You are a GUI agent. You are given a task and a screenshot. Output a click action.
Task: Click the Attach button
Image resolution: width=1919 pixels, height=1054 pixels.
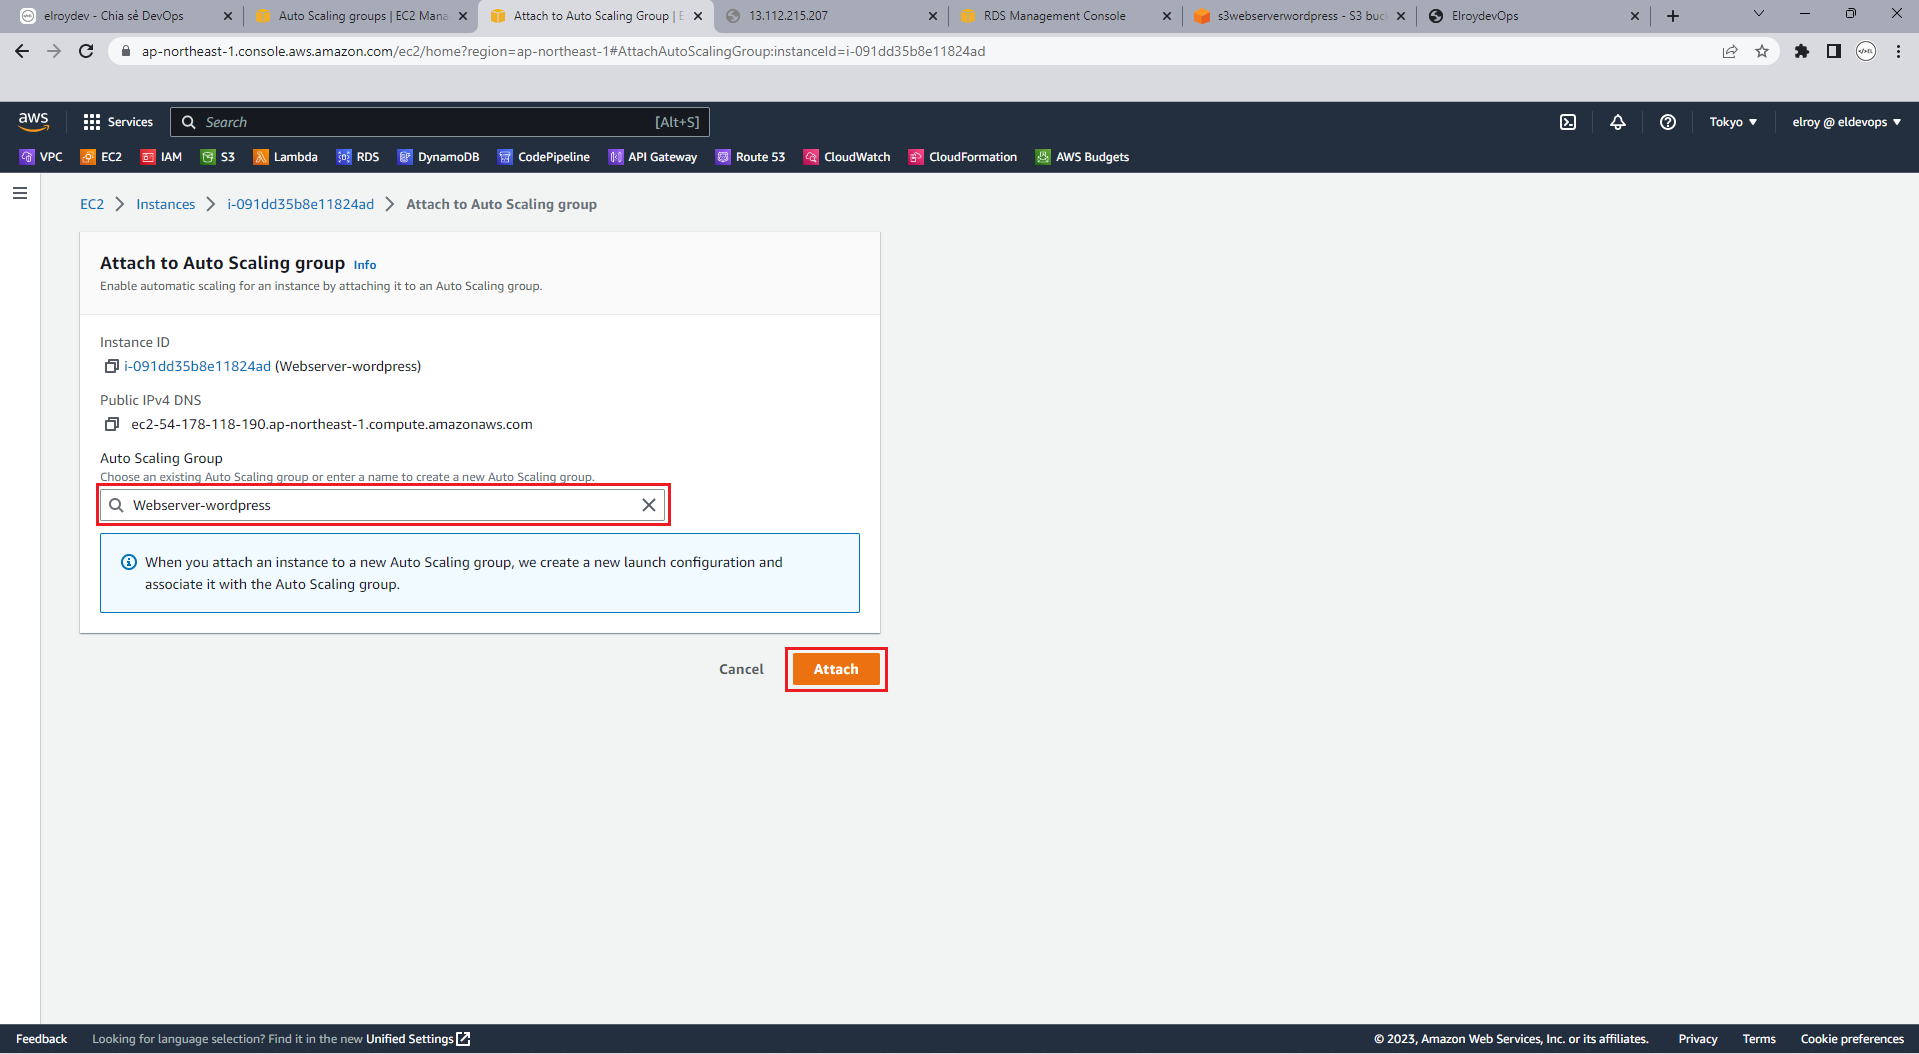[836, 669]
